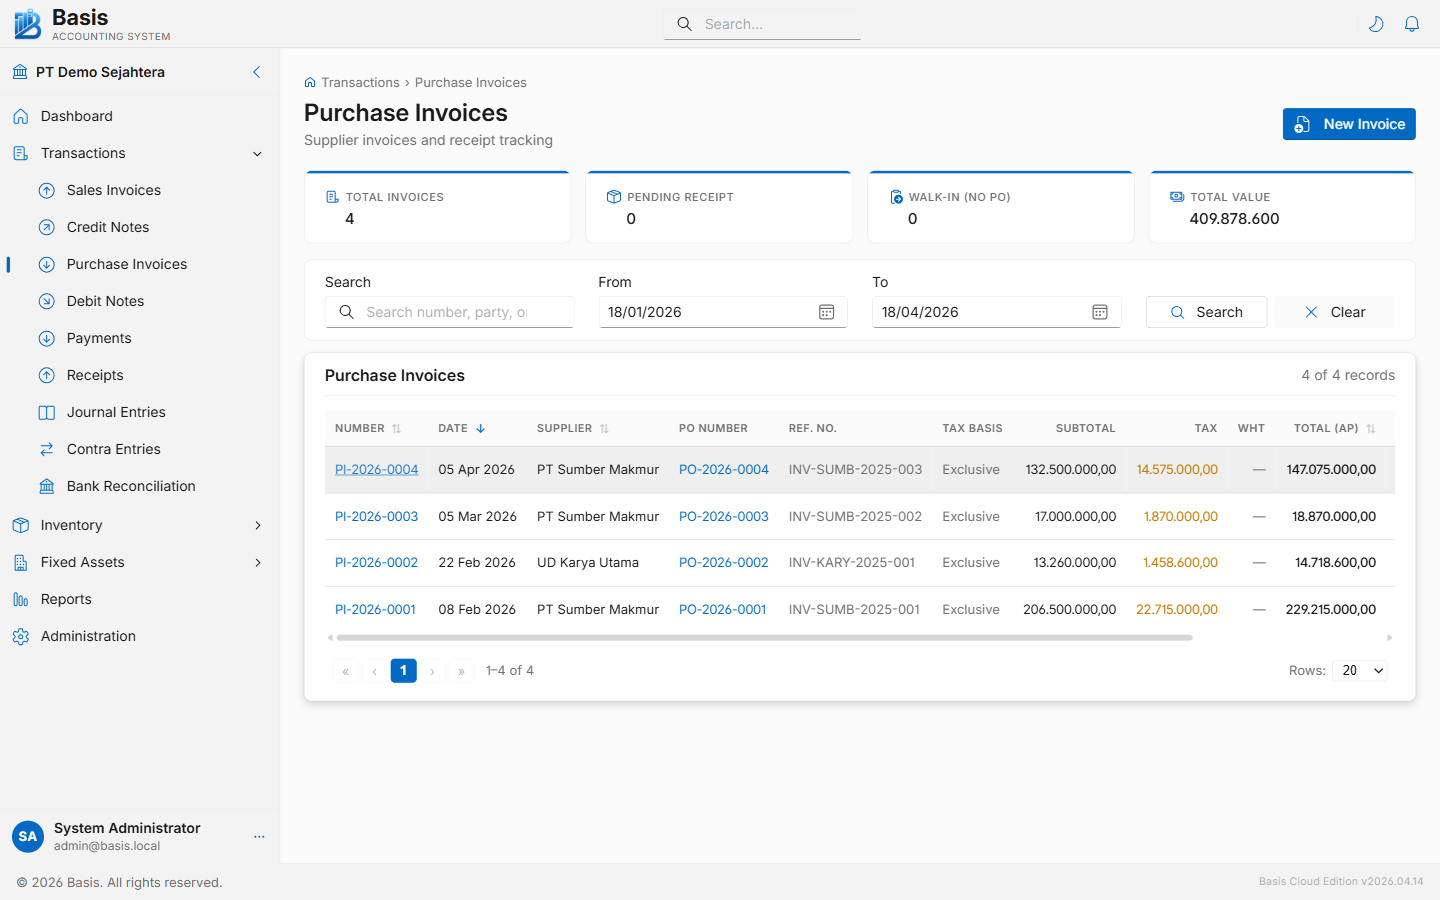Click the notification bell icon
Screen dimensions: 1440x900
tap(1412, 23)
